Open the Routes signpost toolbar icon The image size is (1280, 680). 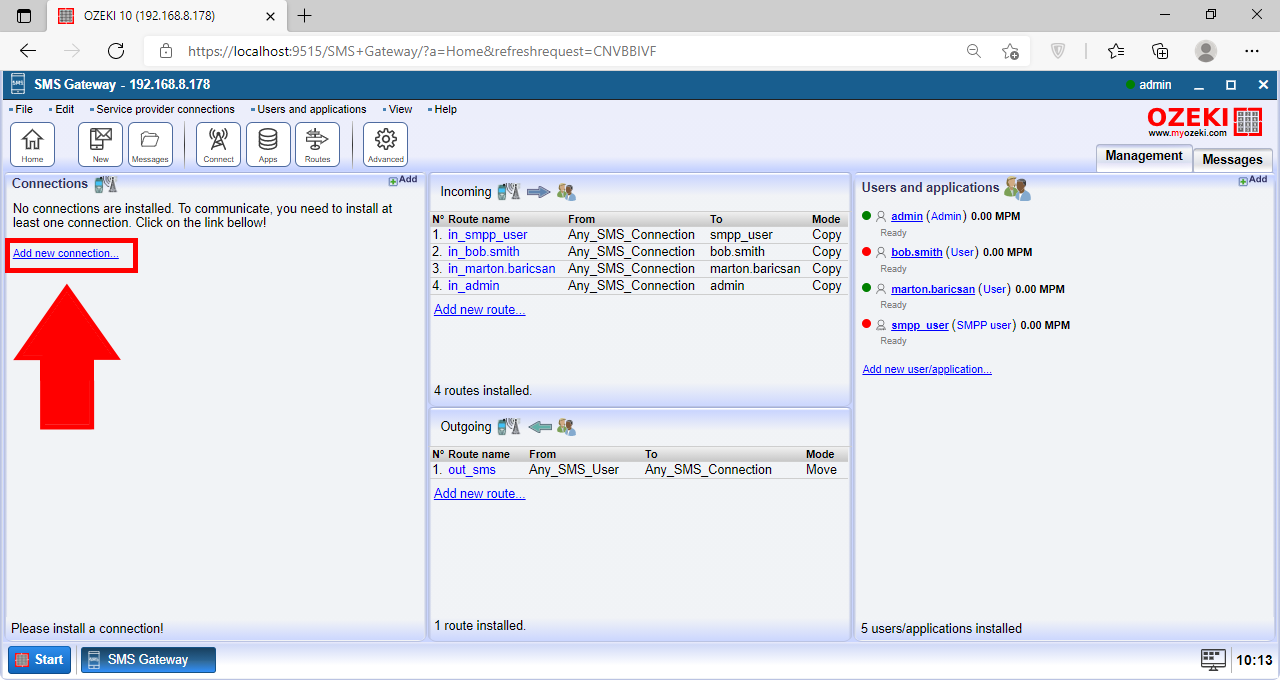(317, 144)
